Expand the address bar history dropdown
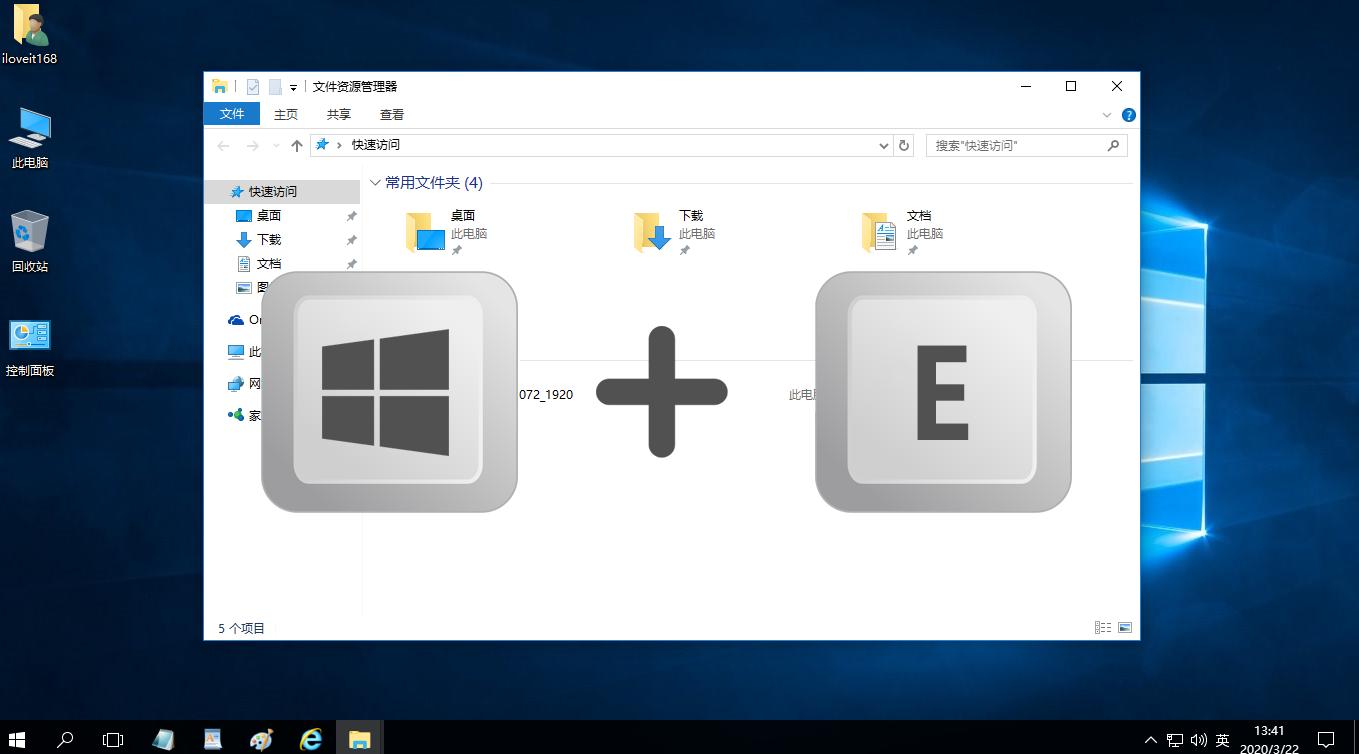Image resolution: width=1359 pixels, height=754 pixels. [882, 145]
